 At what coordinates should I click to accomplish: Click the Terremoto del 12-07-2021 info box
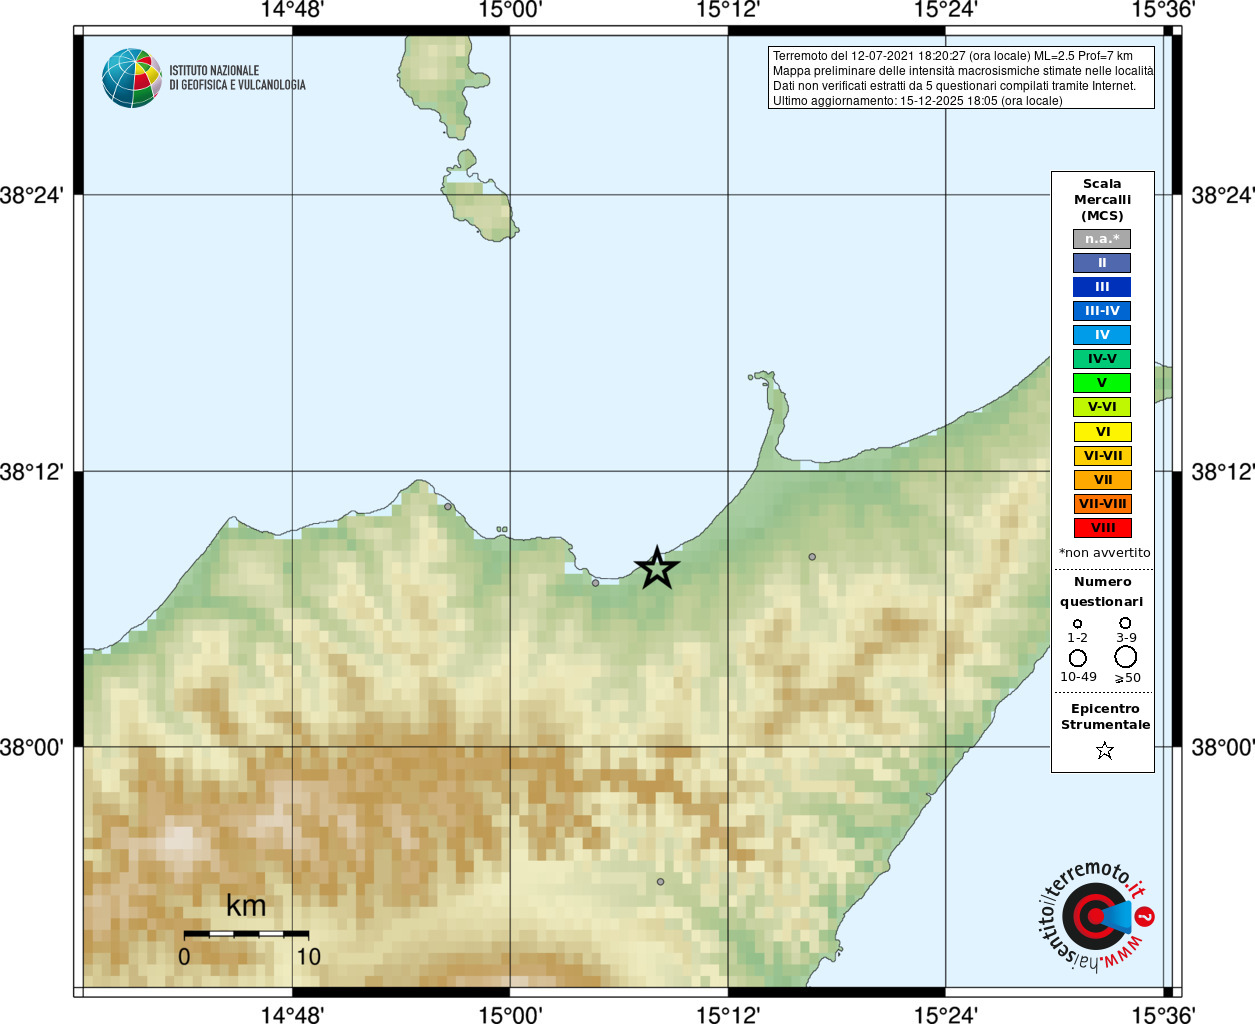961,78
